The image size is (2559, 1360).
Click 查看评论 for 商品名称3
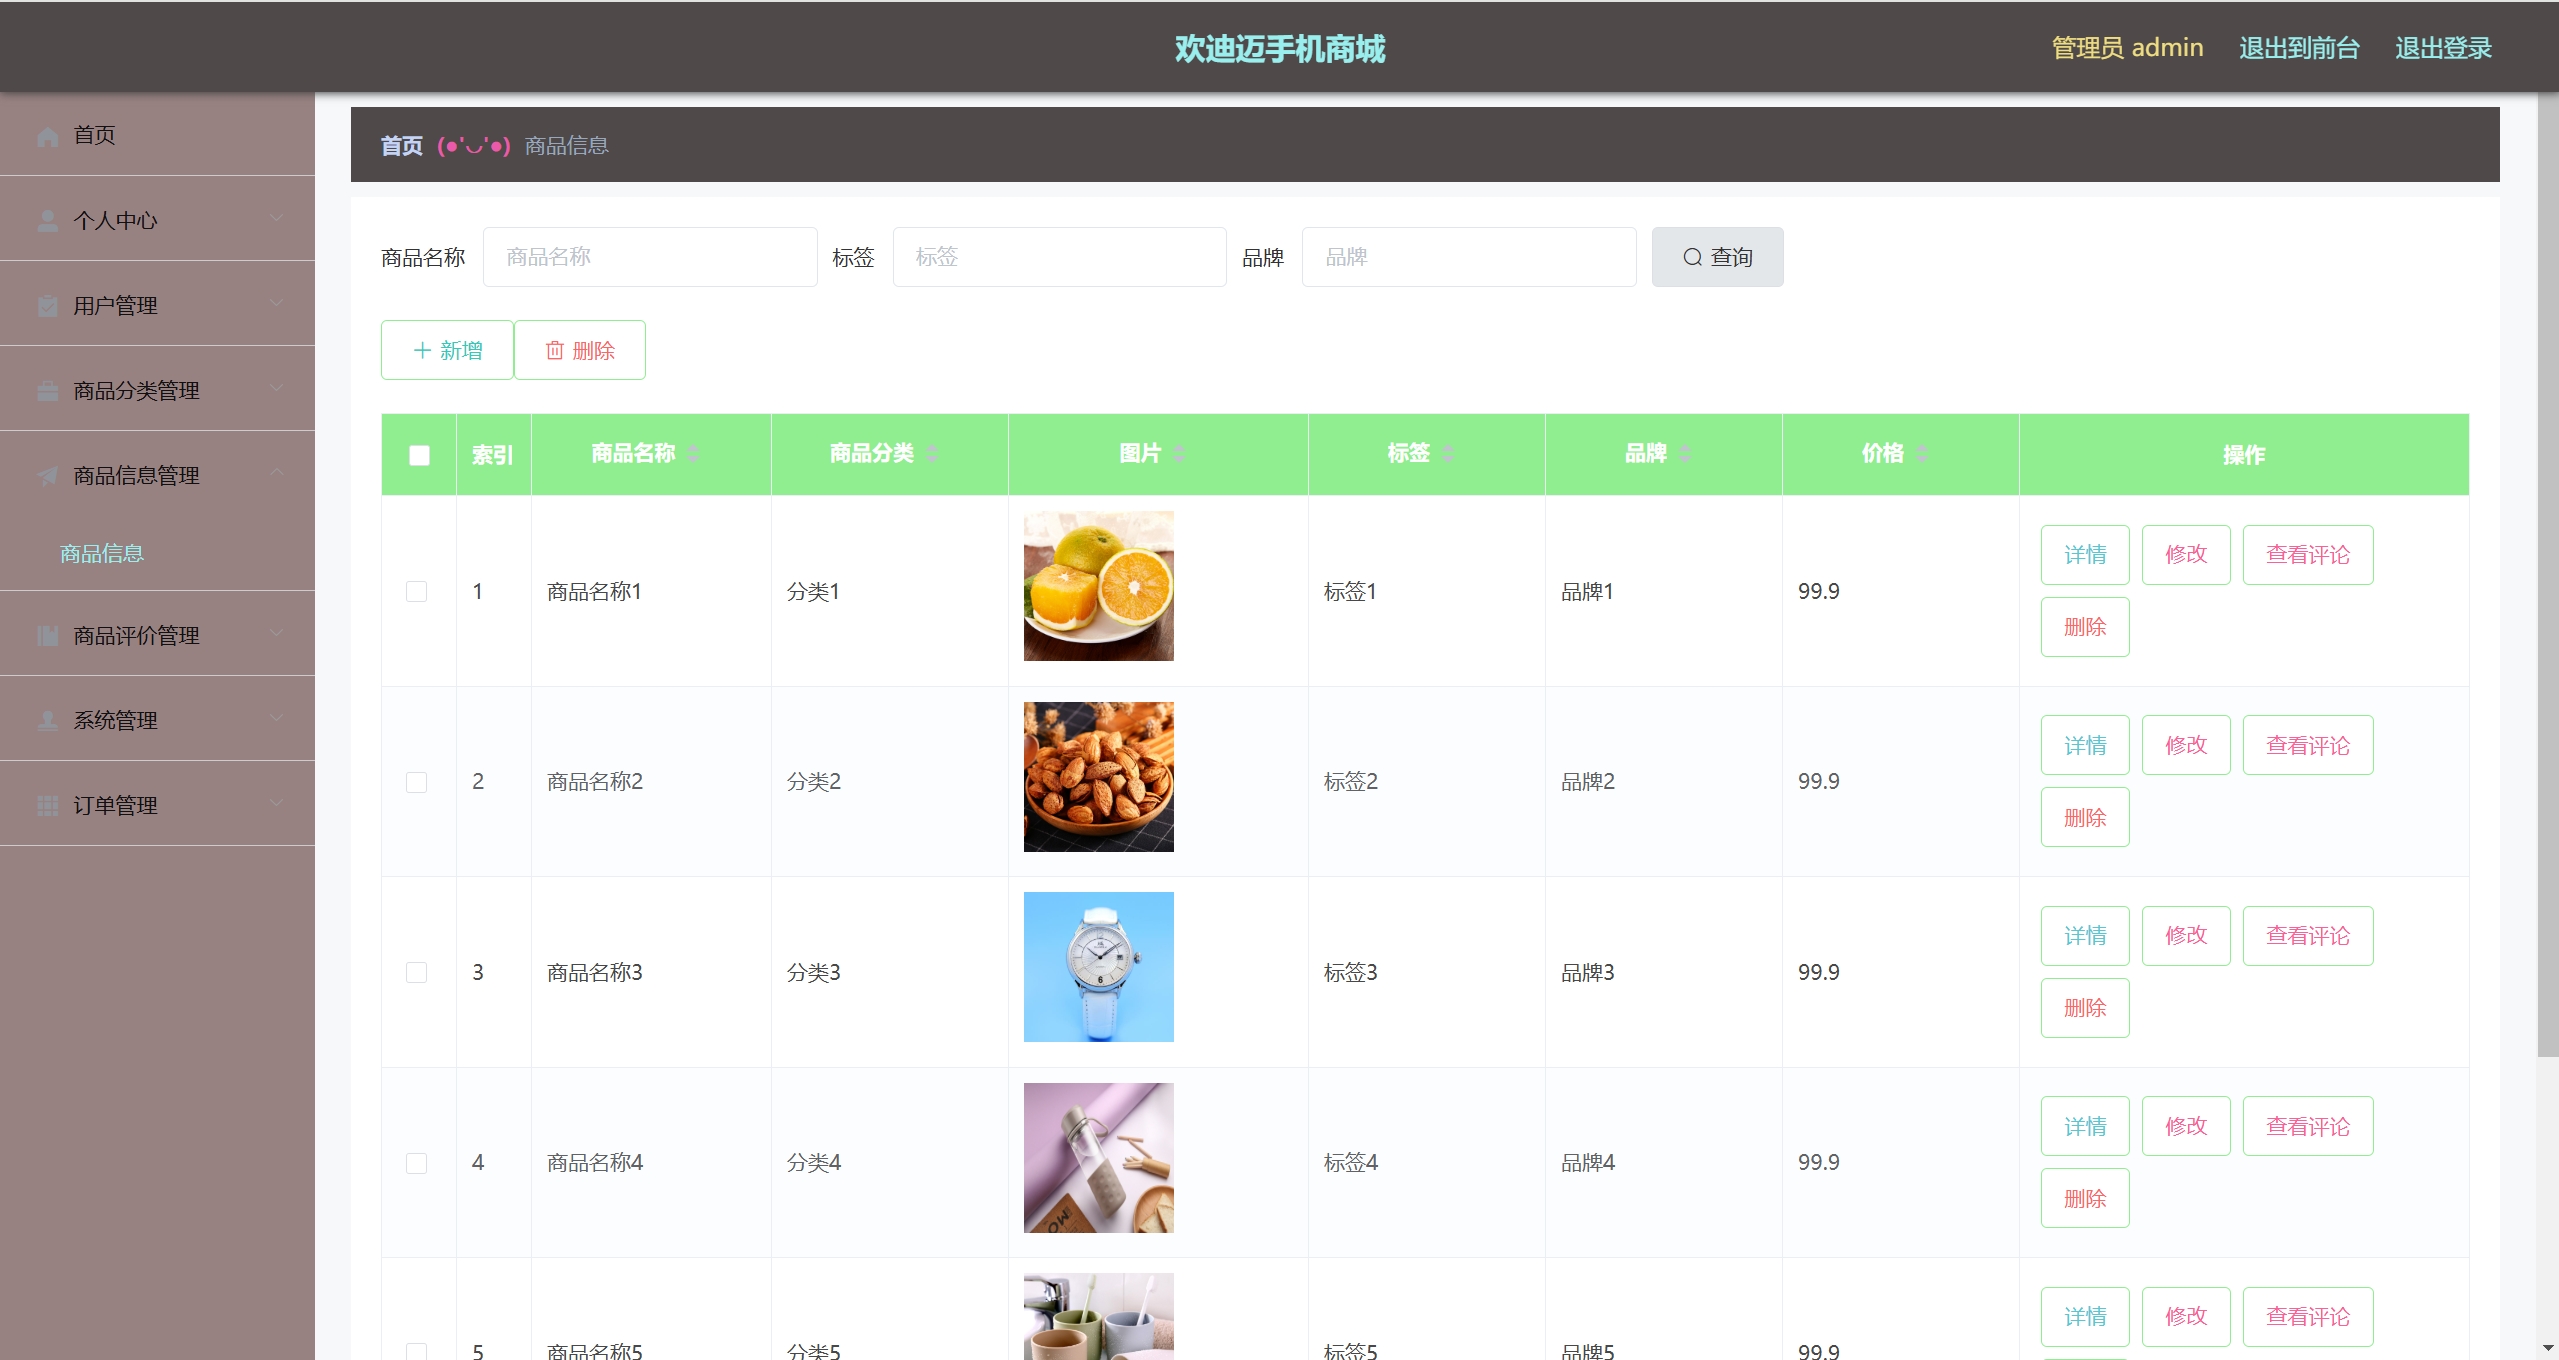(2308, 936)
